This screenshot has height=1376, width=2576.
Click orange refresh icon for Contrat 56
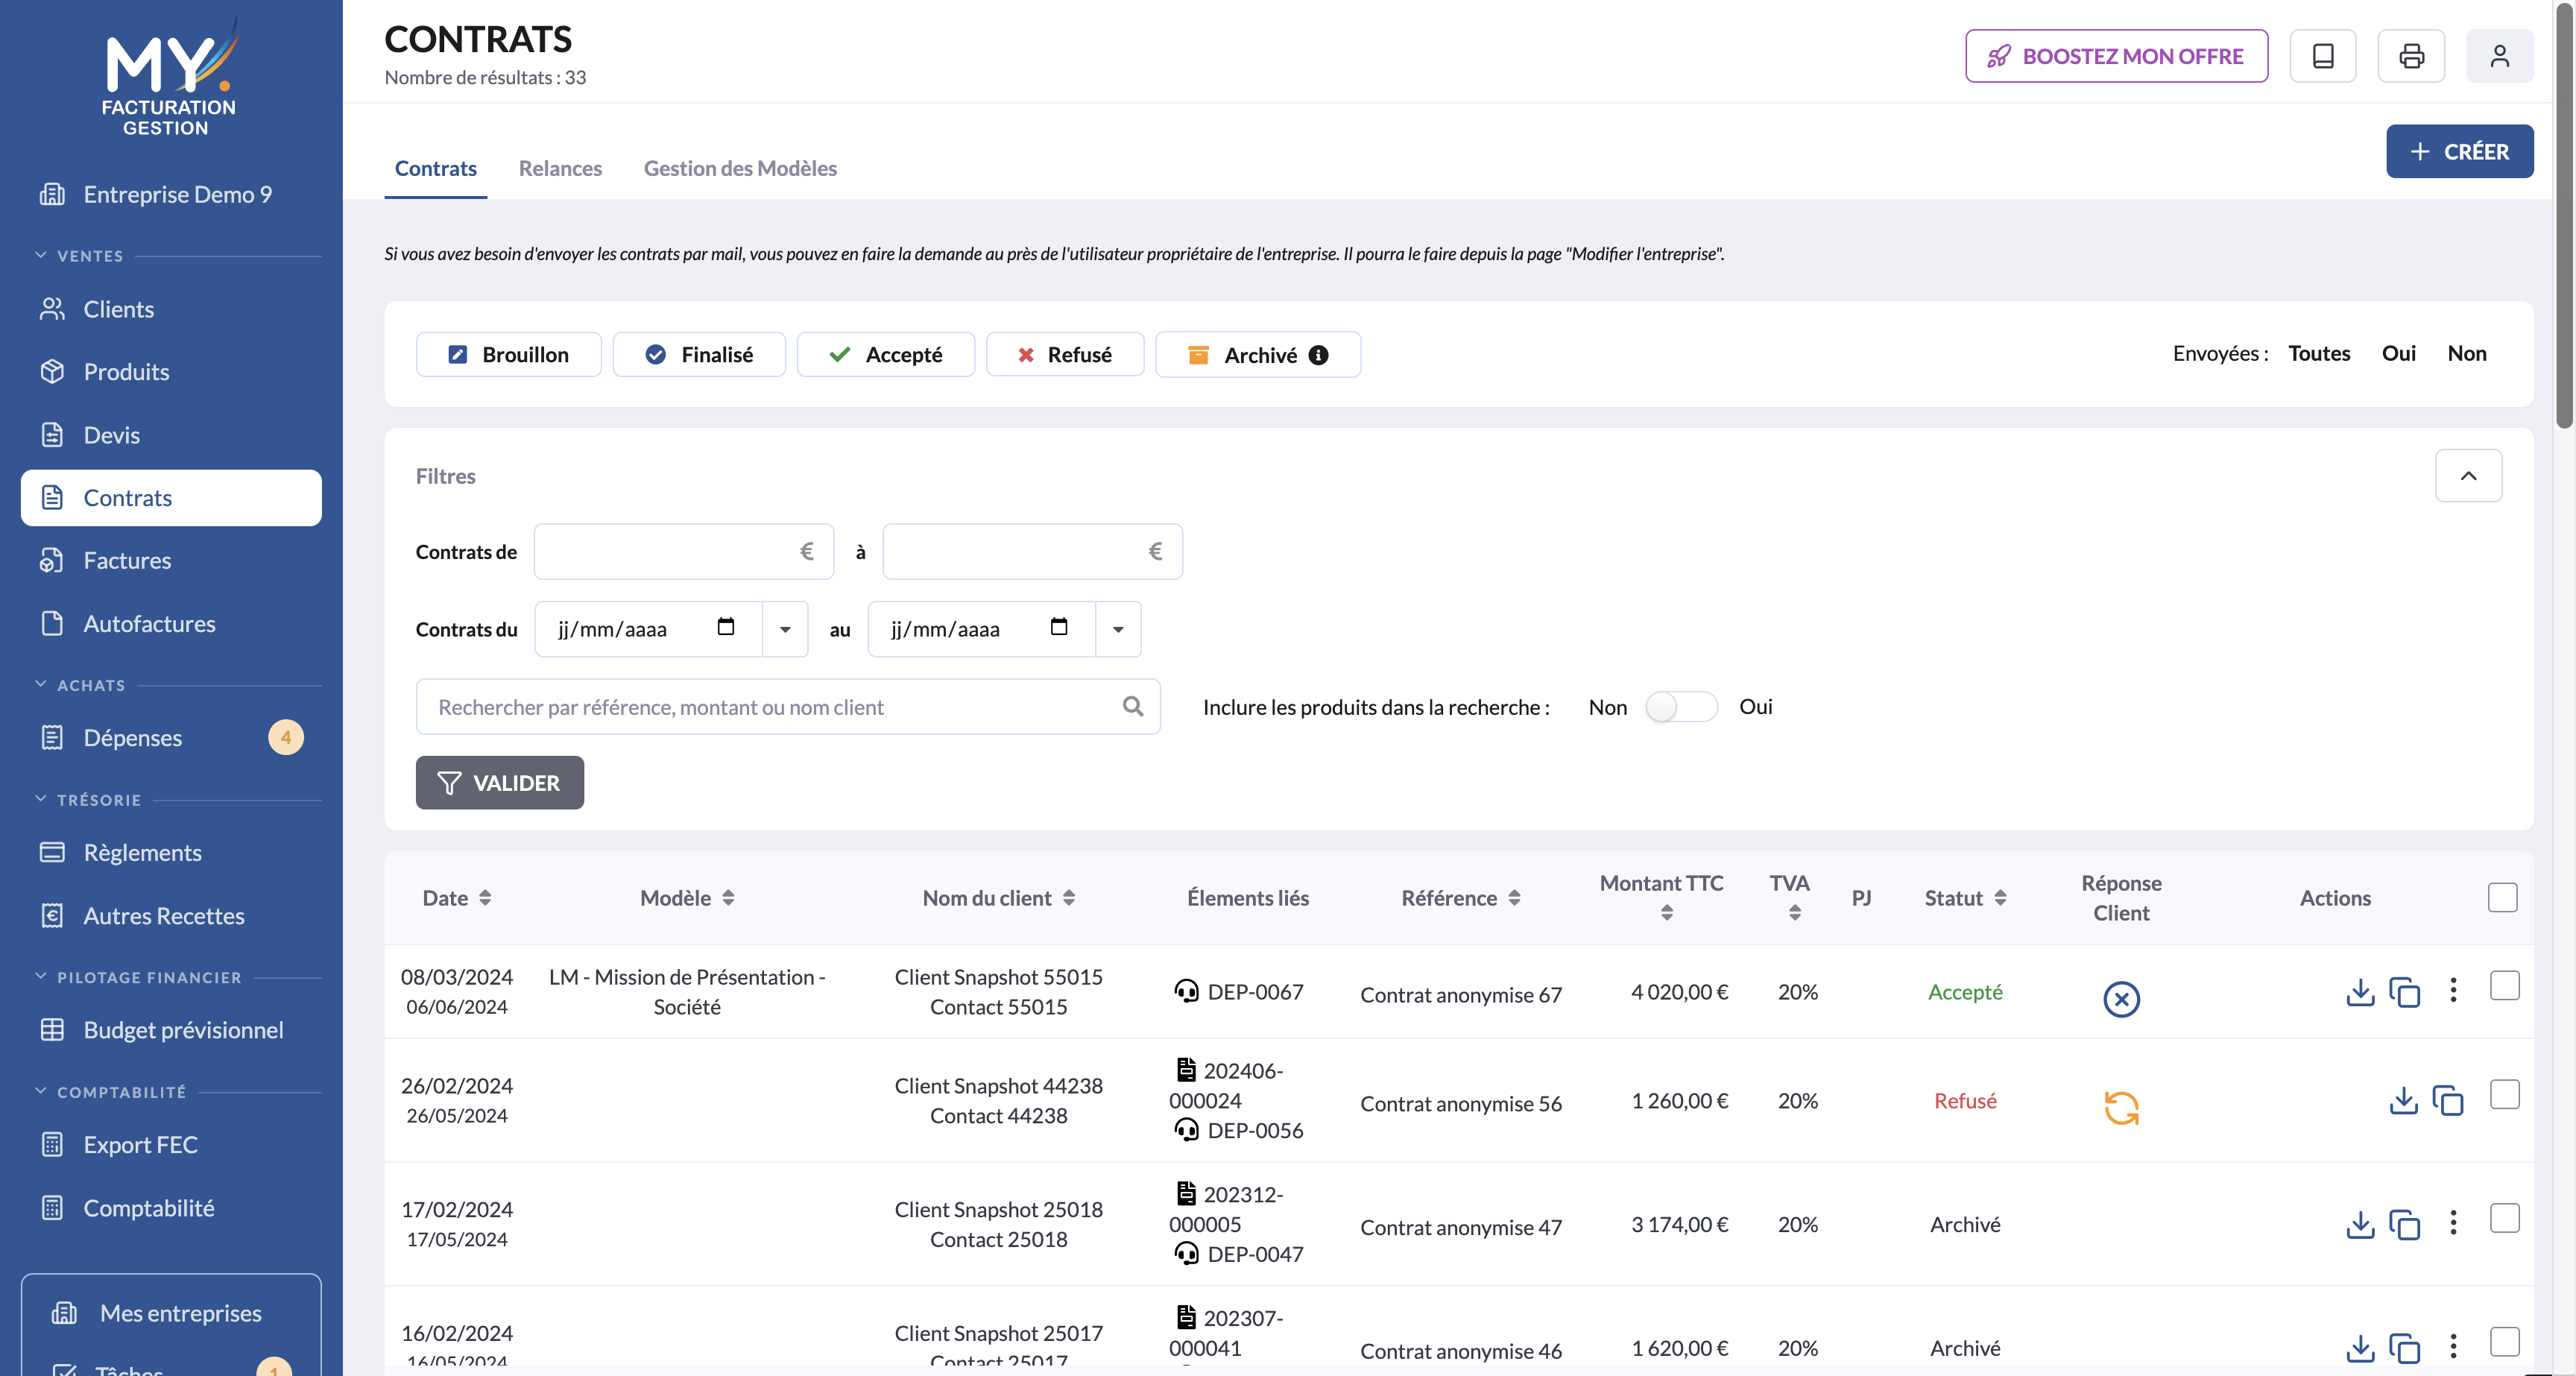pos(2121,1108)
